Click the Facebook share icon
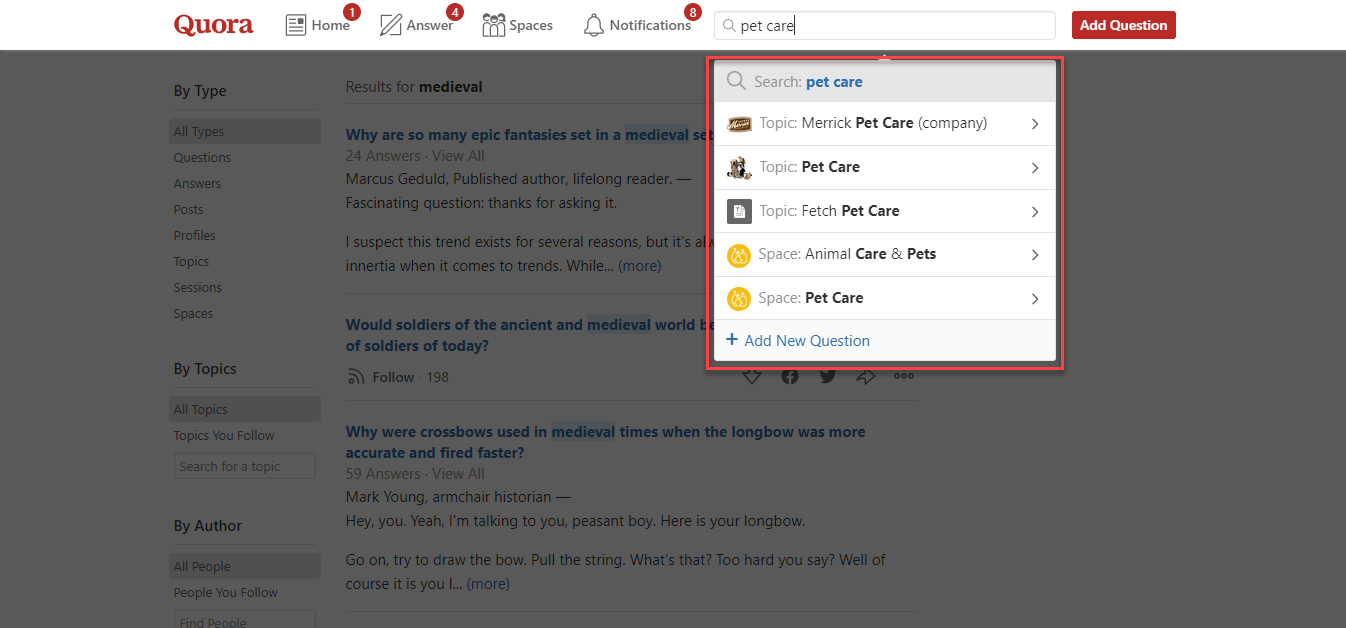Screen dimensions: 1346x628 point(790,376)
